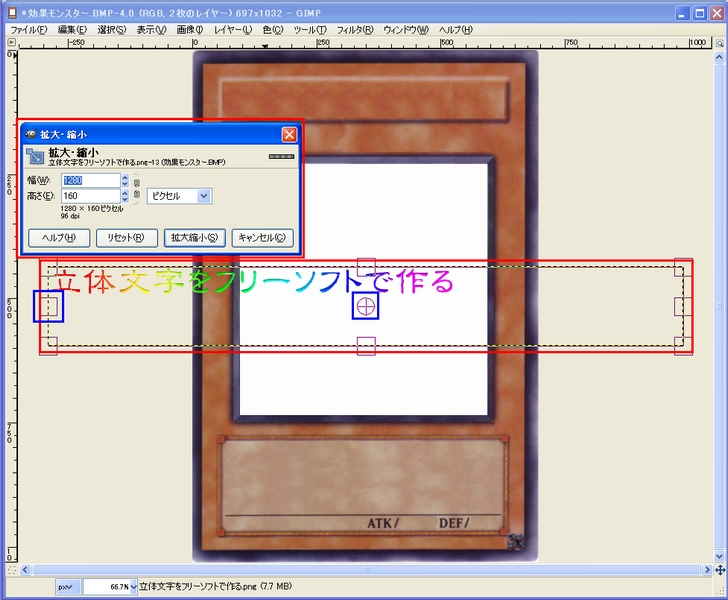The image size is (728, 600).
Task: Decrease height value with stepper down arrow
Action: click(x=125, y=200)
